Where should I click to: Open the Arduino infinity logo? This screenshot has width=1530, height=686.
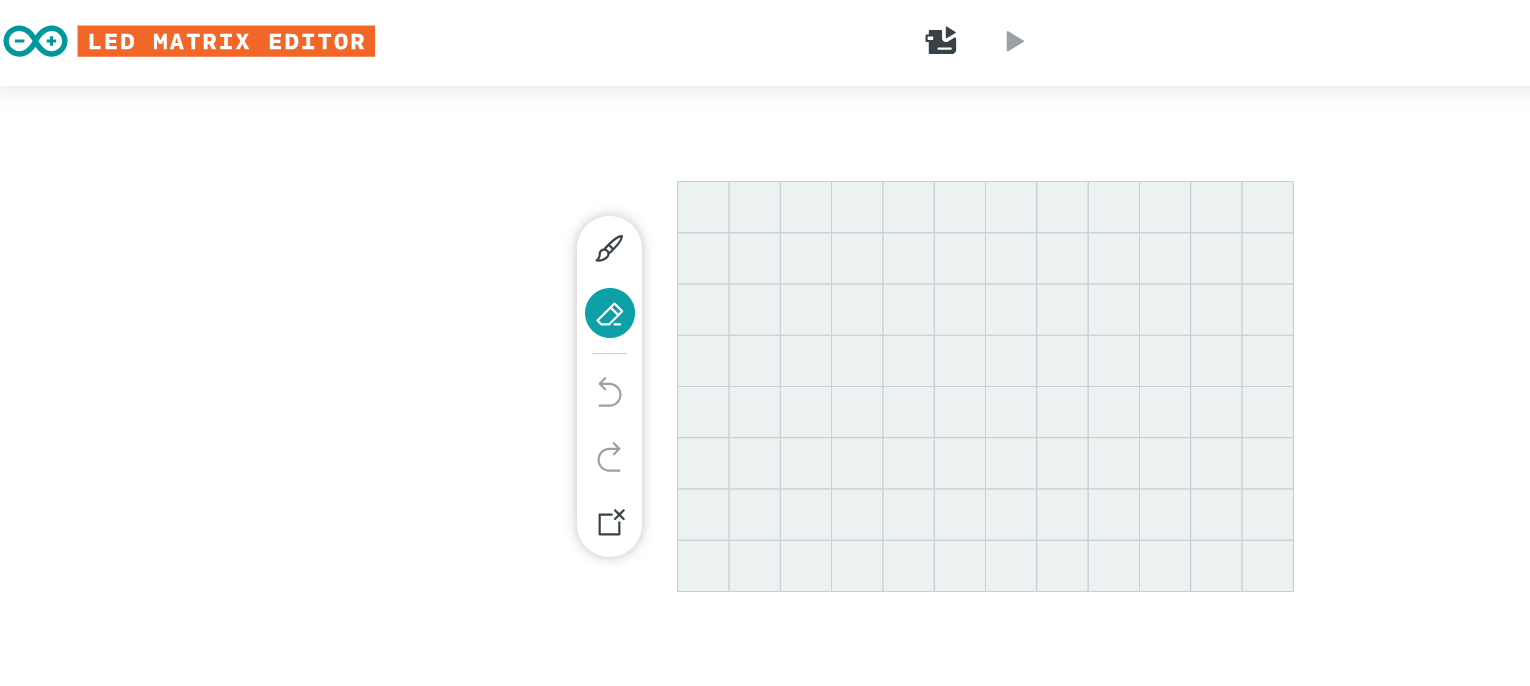click(x=35, y=41)
